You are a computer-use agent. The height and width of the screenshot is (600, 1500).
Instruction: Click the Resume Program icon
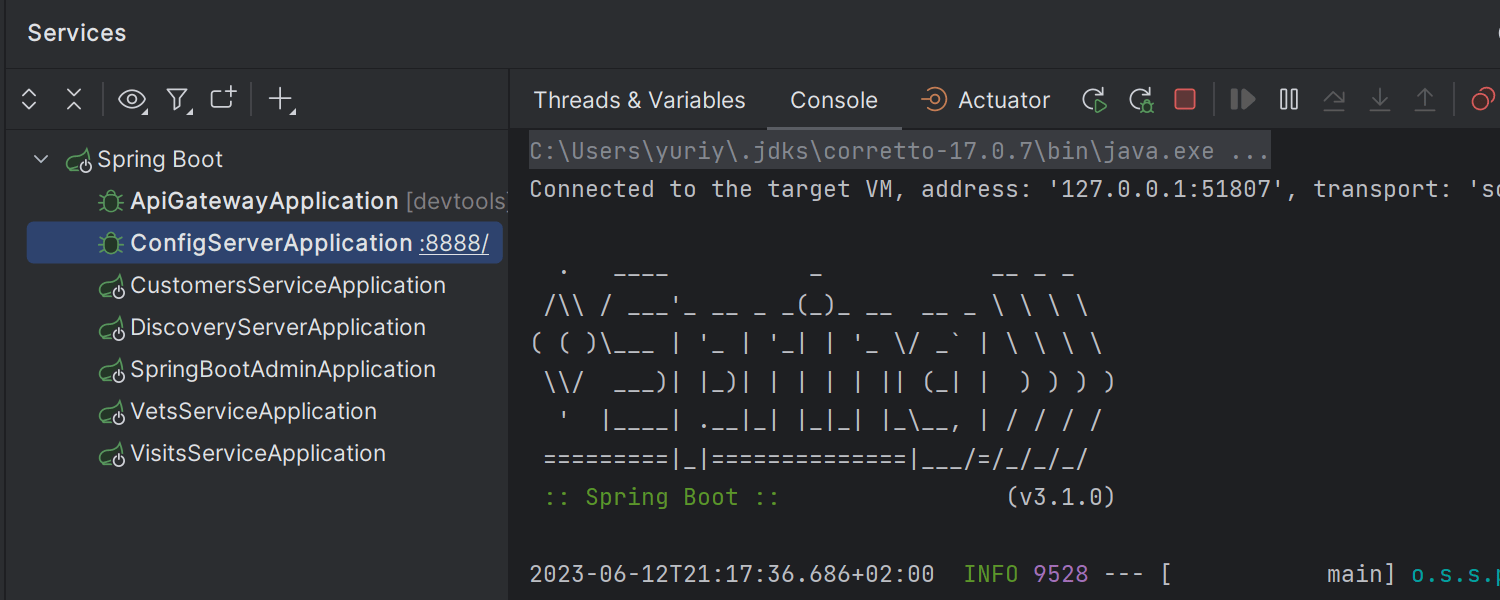(1243, 99)
